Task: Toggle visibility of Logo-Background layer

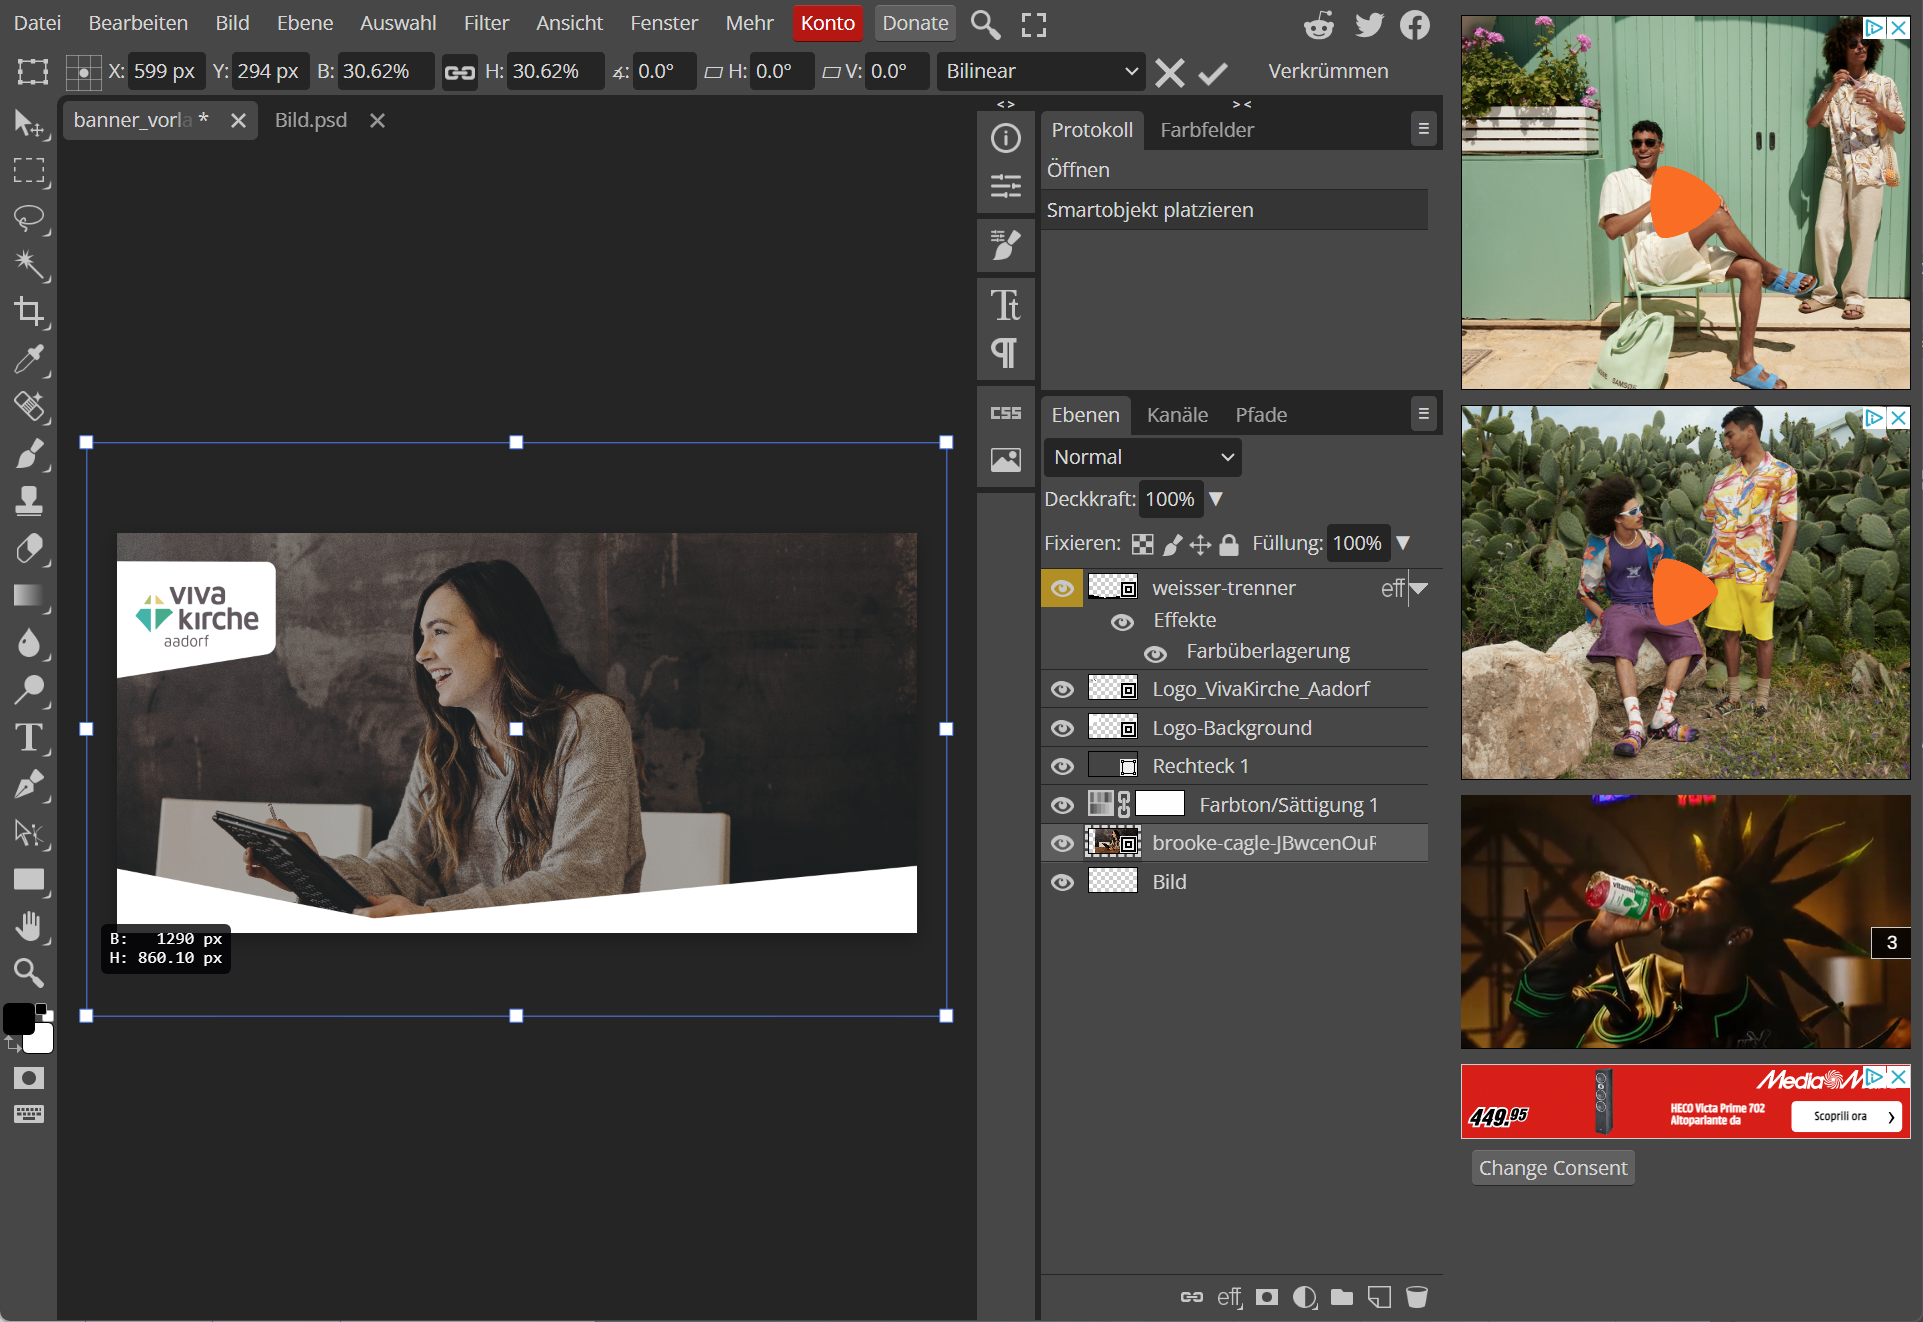Action: click(1062, 729)
